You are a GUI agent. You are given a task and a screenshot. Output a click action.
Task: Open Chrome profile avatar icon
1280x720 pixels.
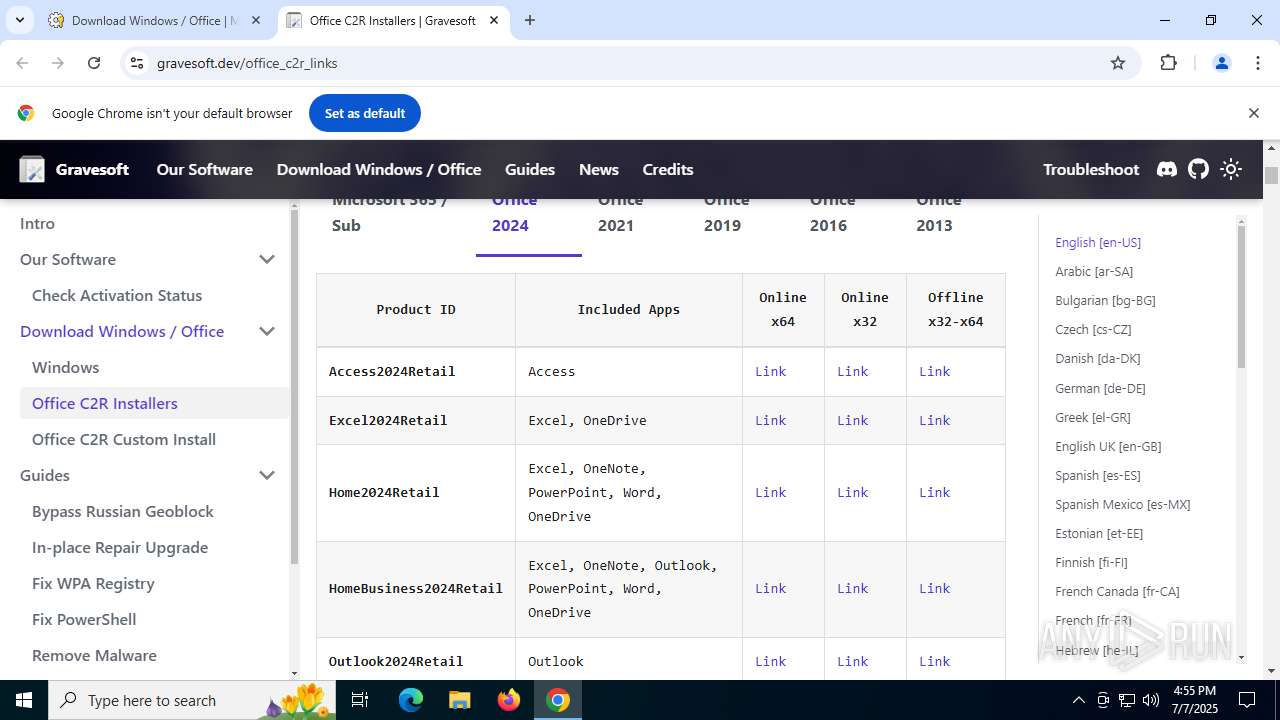1221,63
